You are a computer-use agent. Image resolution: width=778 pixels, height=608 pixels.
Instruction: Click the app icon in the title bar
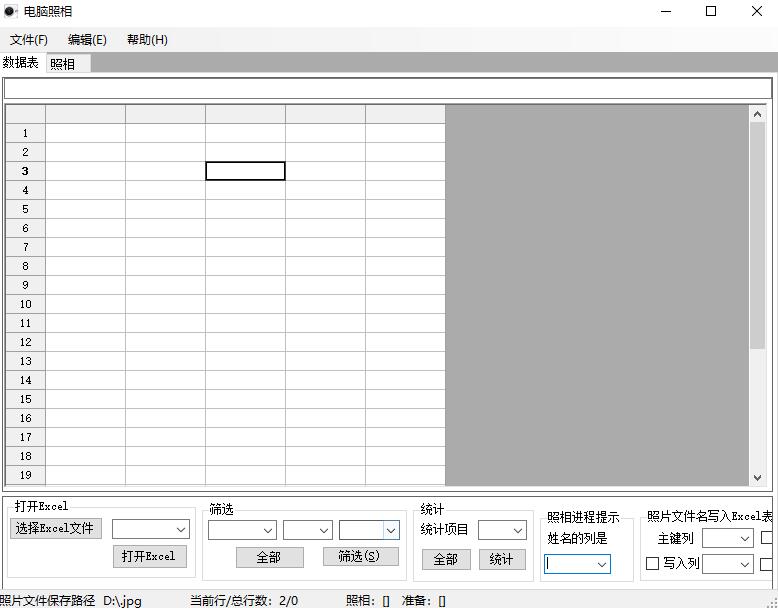click(10, 11)
